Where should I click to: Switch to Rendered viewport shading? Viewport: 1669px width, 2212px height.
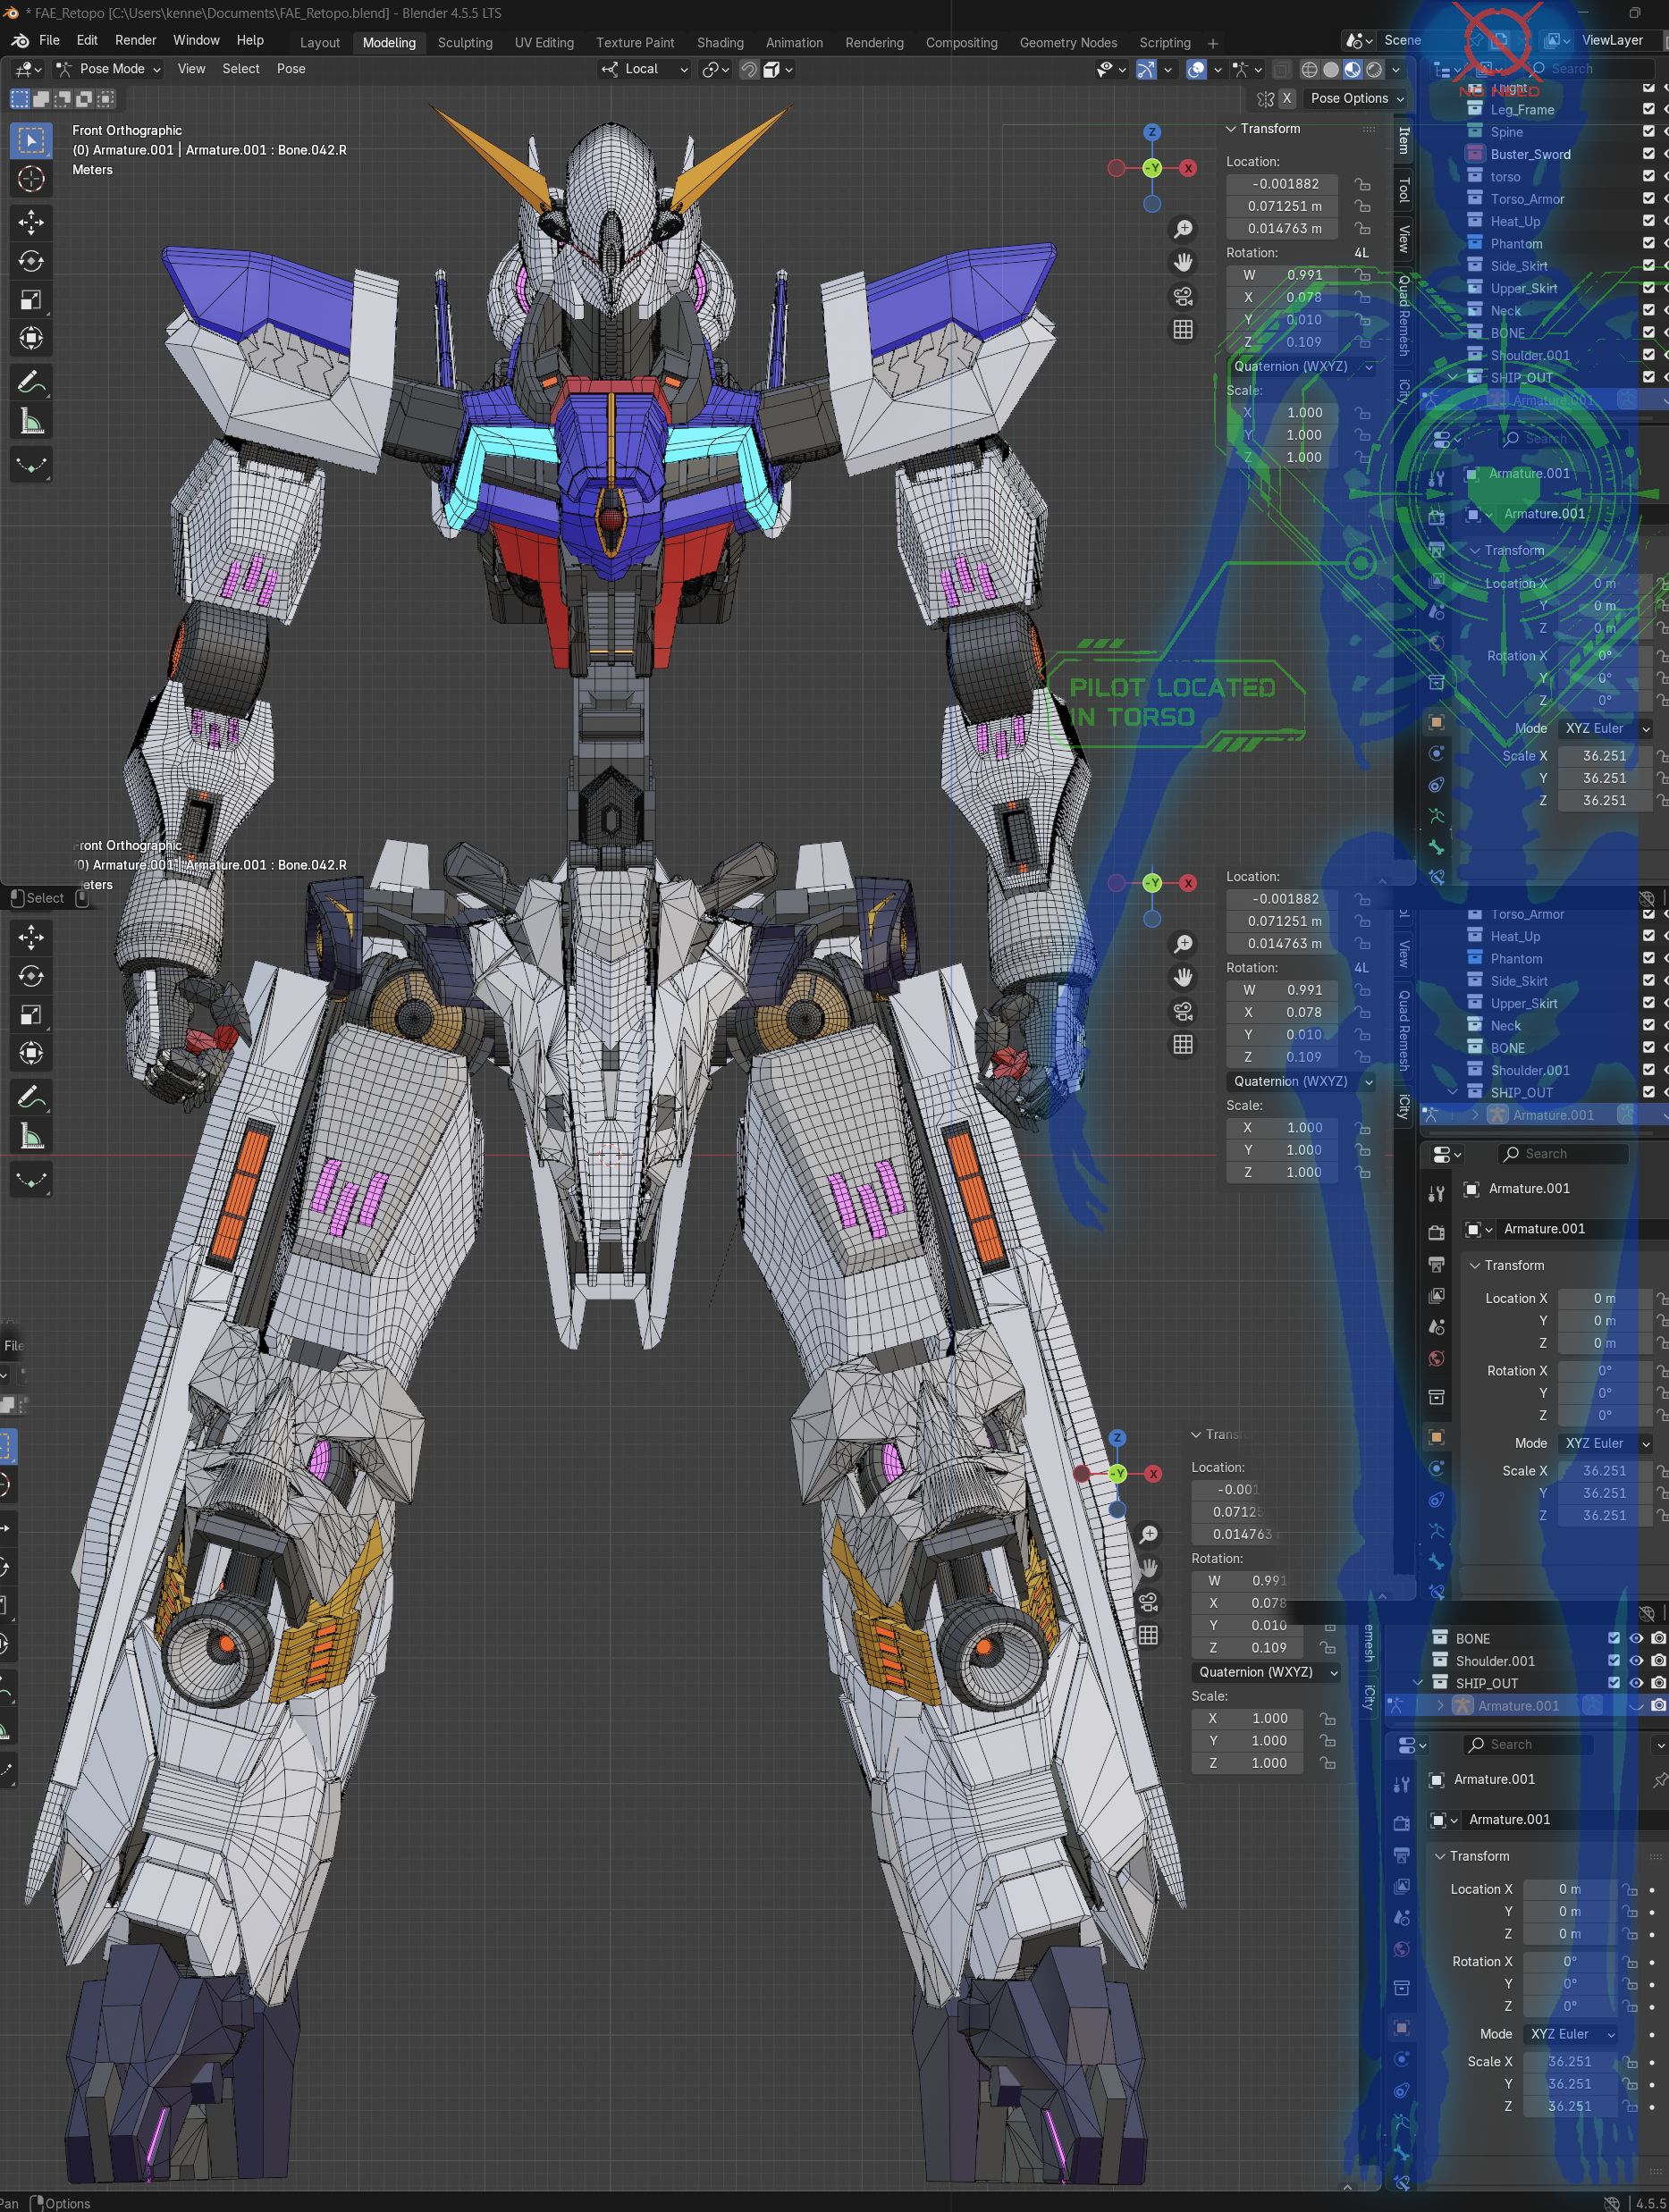click(x=1374, y=69)
